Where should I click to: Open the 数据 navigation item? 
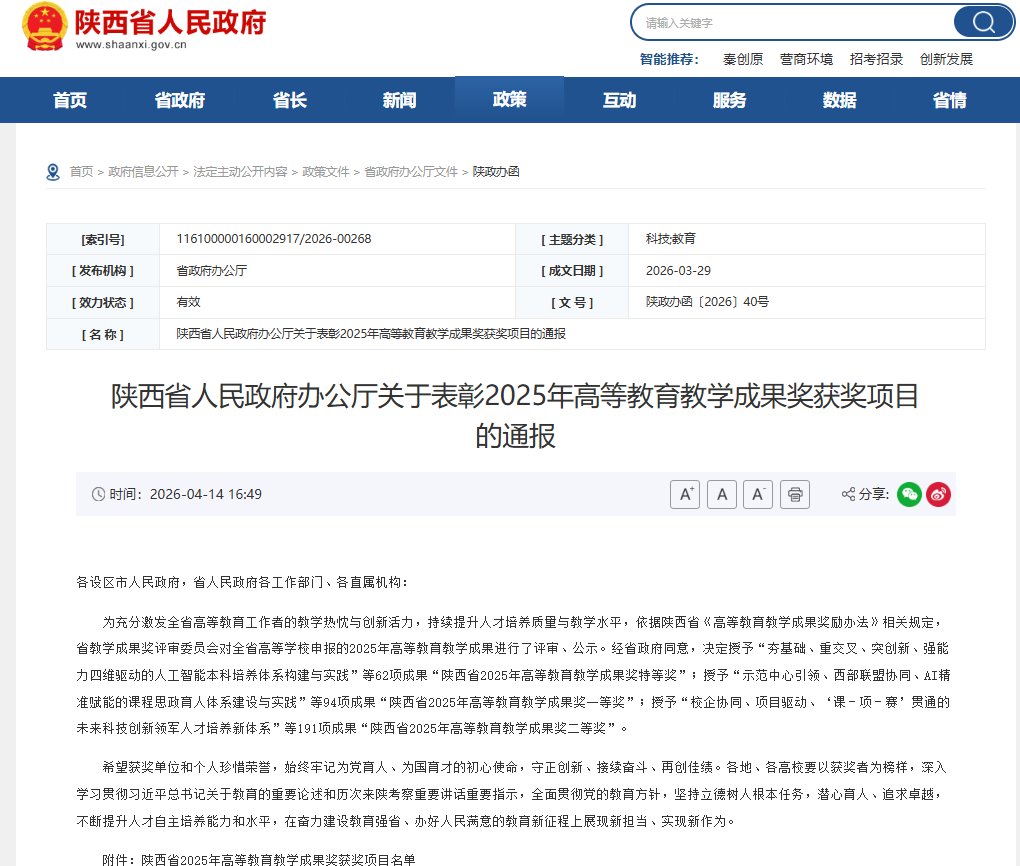click(839, 100)
